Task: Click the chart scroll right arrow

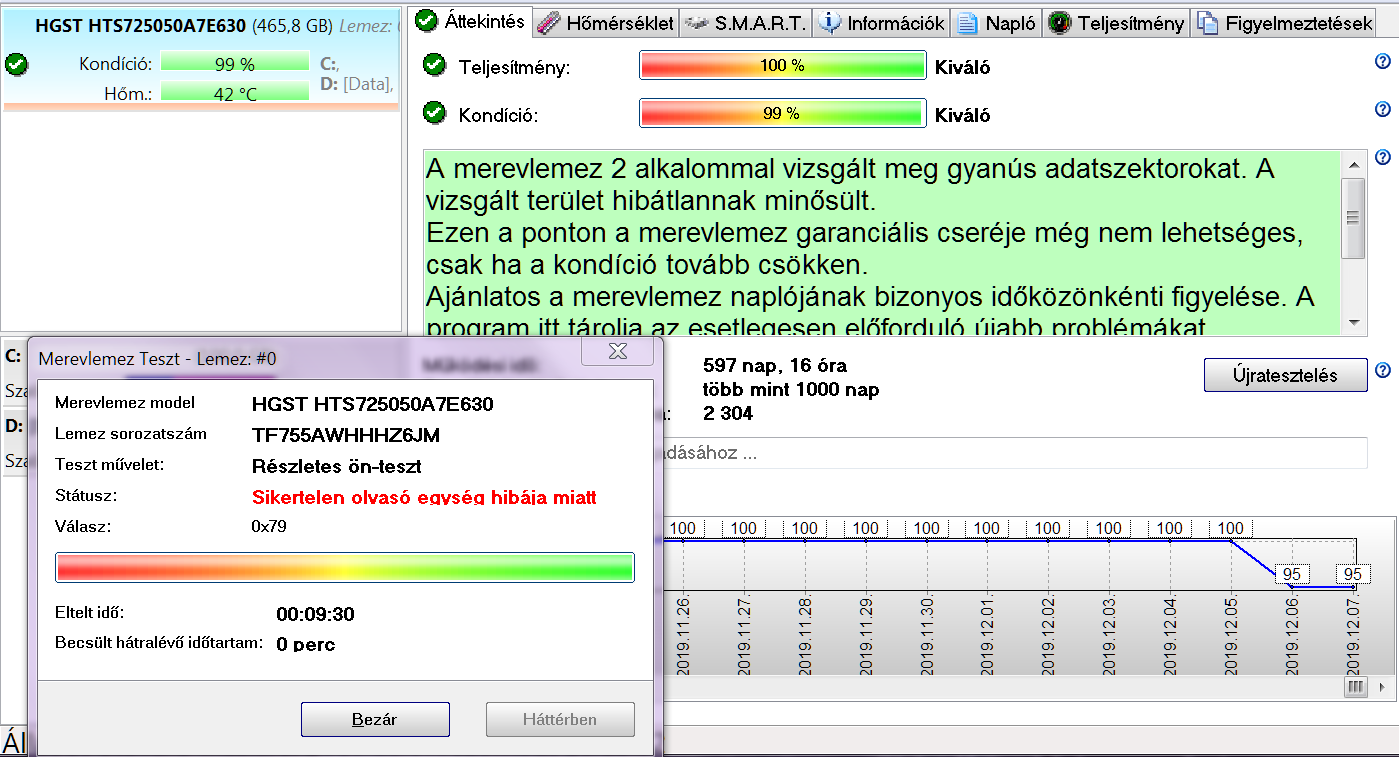Action: (x=1384, y=688)
